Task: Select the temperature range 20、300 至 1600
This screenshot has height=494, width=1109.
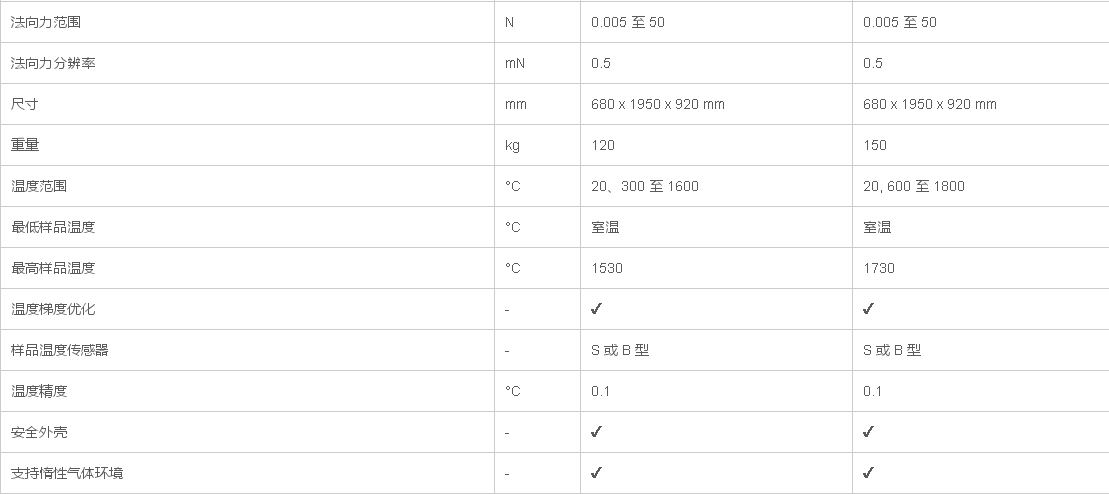Action: point(645,186)
